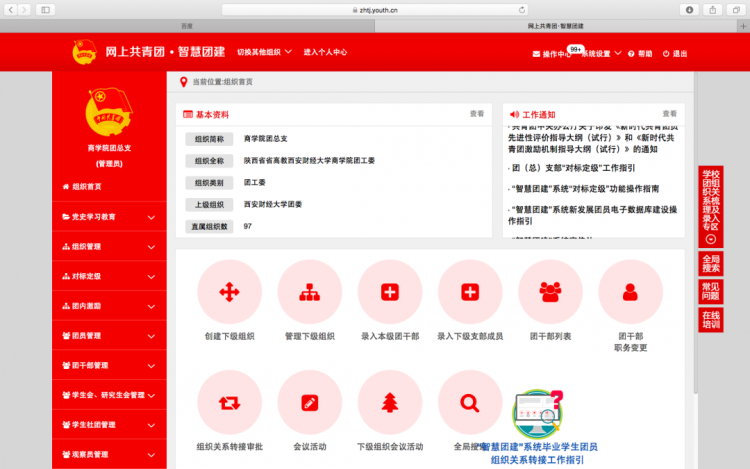Open 全局搜索 side floating tab
Screen dimensions: 750x469
[x=711, y=263]
